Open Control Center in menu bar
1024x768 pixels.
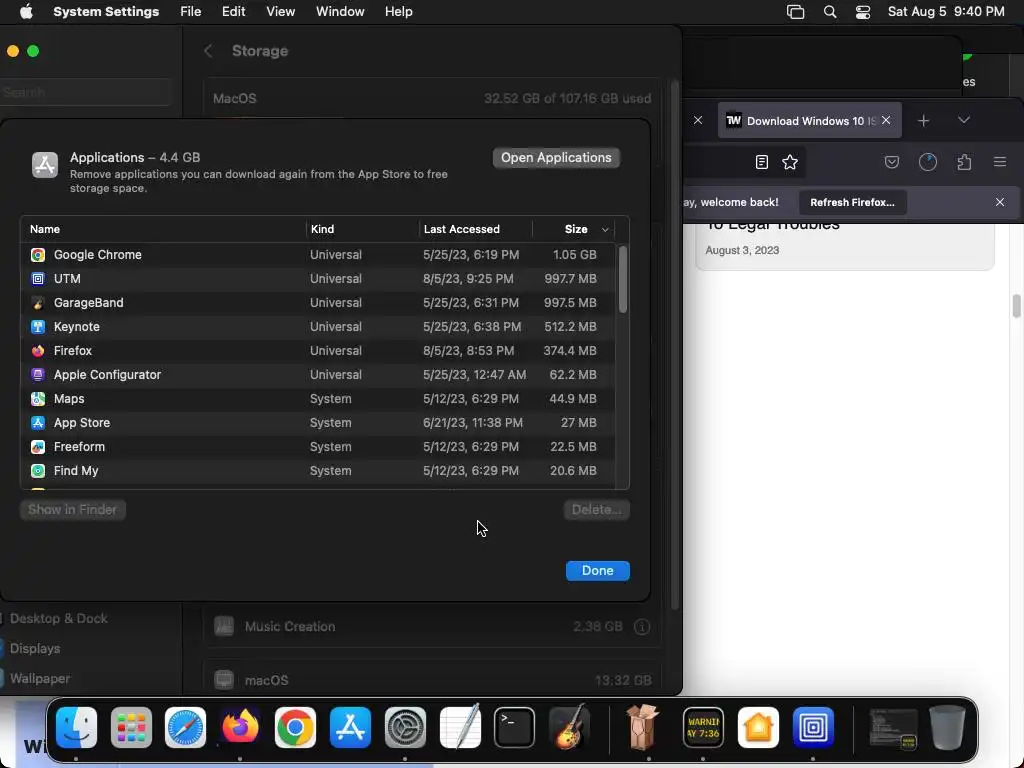pos(863,12)
